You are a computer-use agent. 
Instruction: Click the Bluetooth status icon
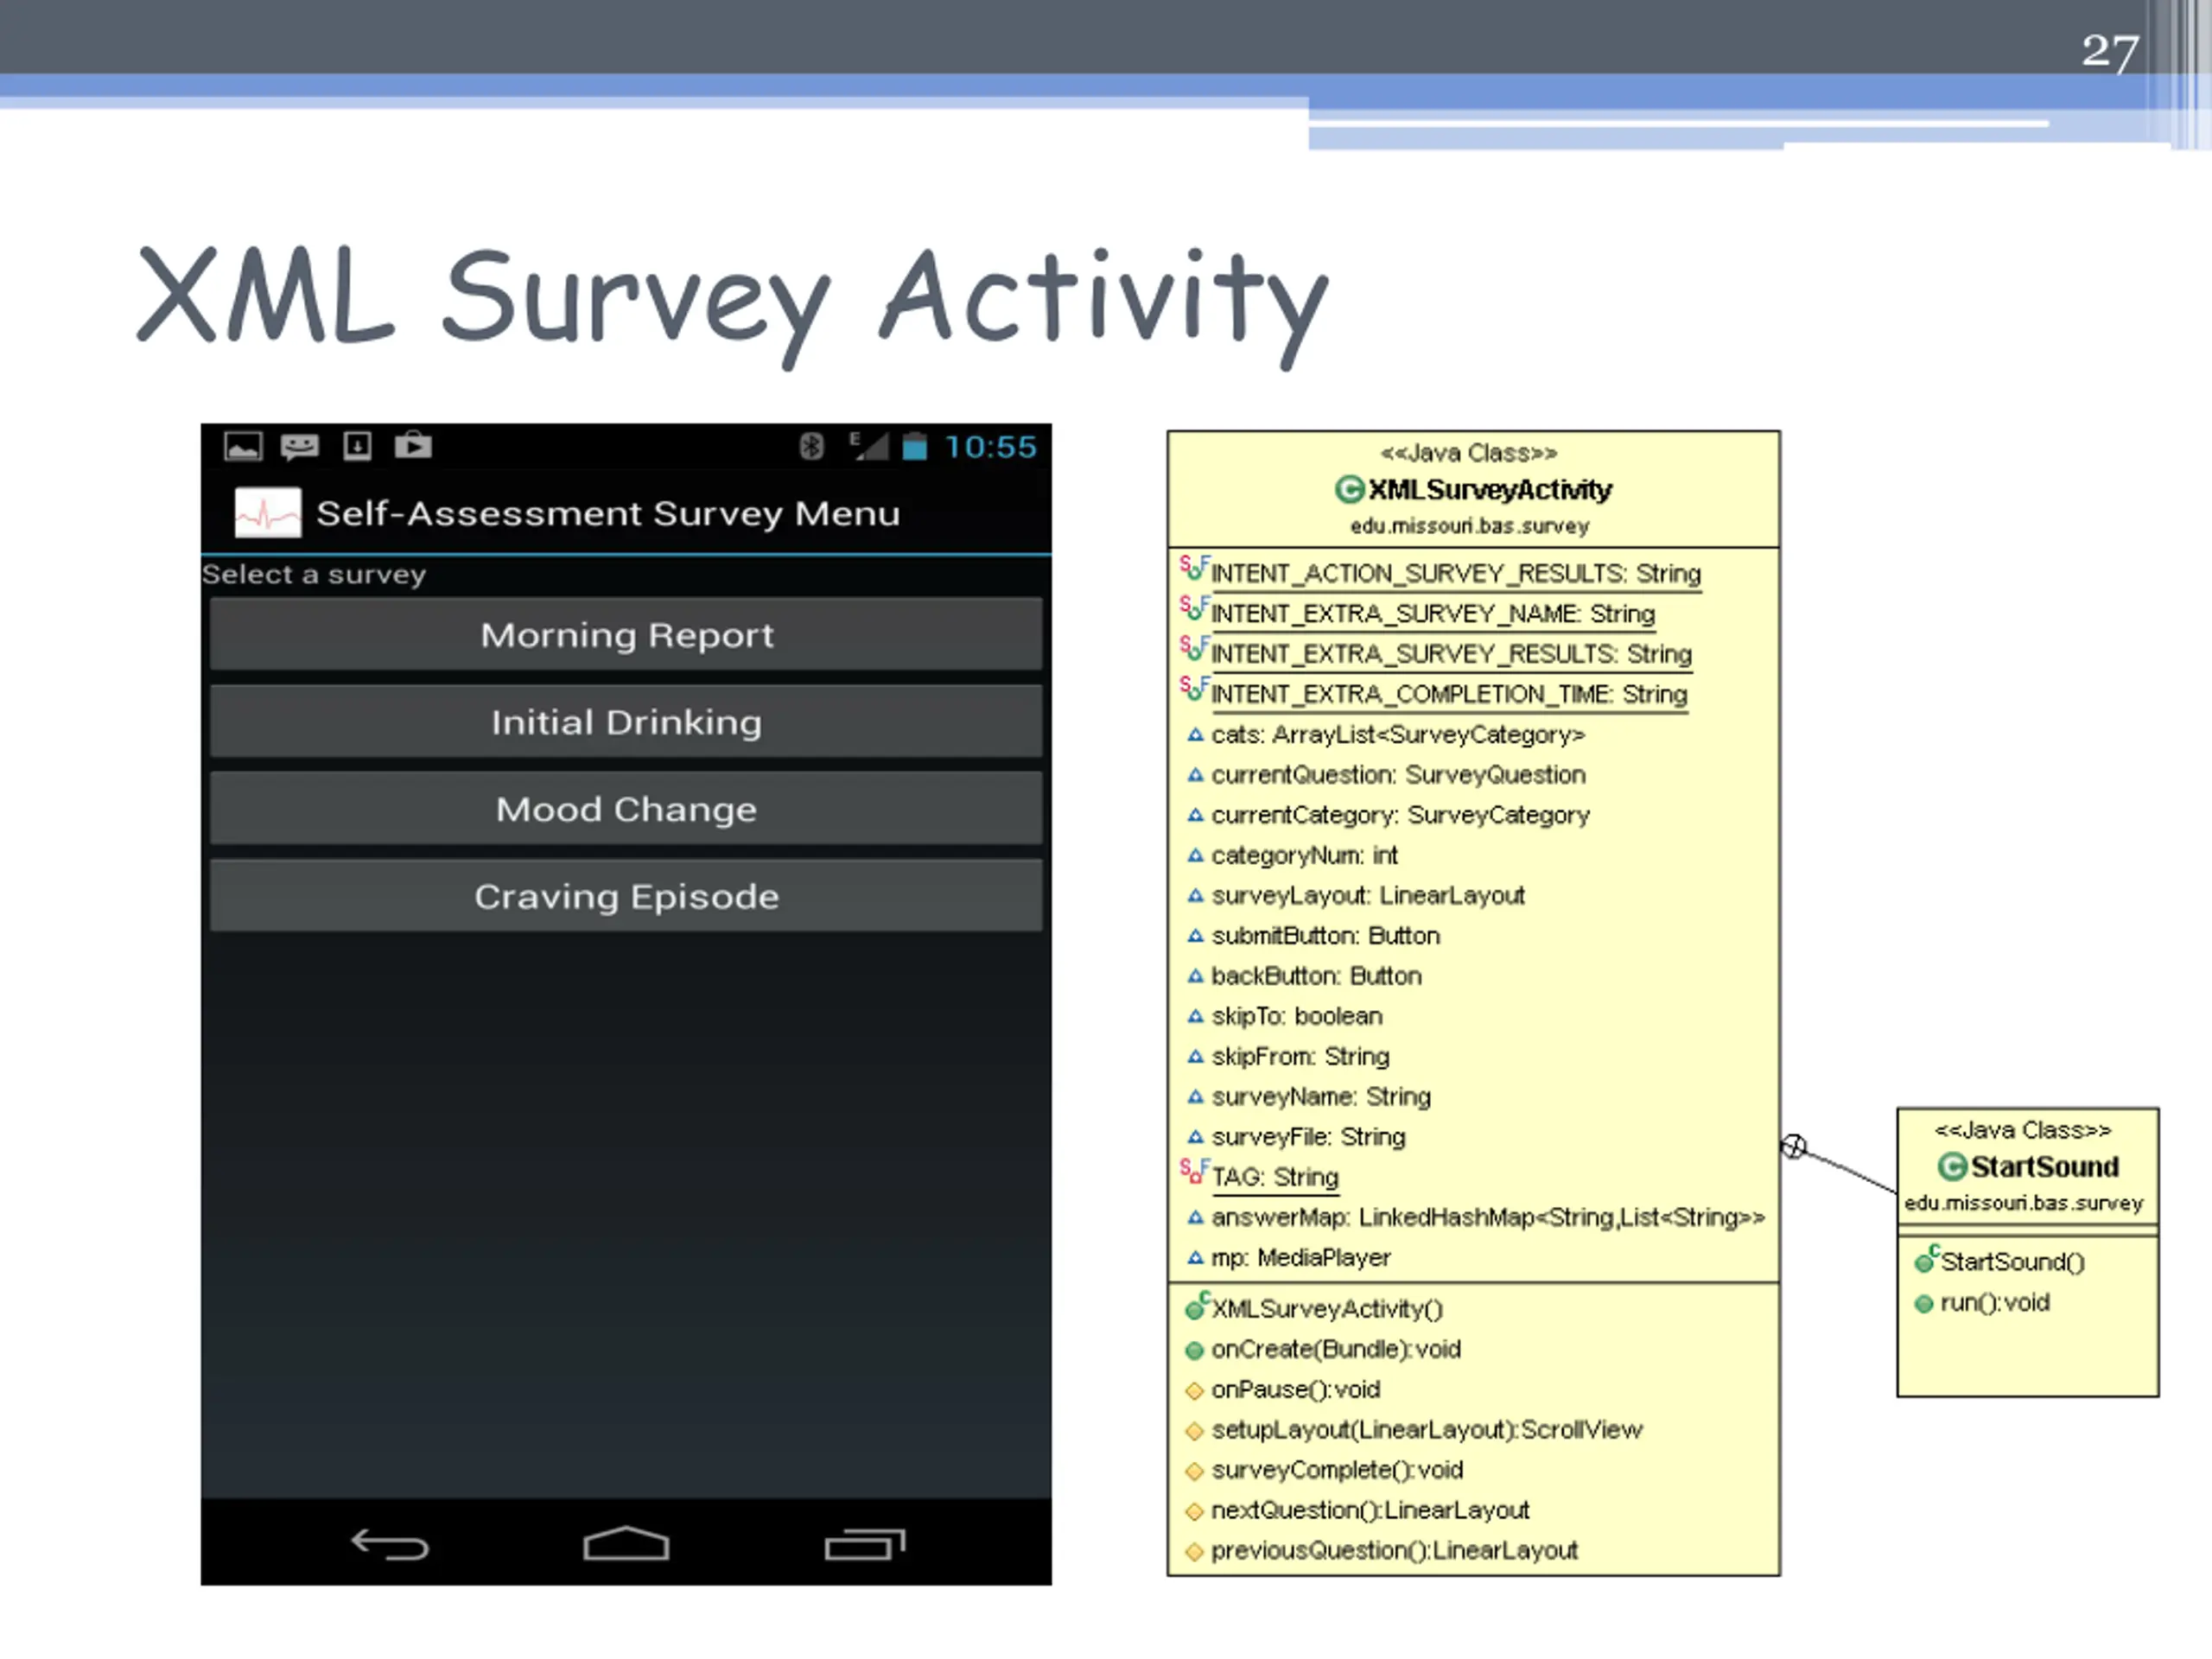pyautogui.click(x=811, y=446)
